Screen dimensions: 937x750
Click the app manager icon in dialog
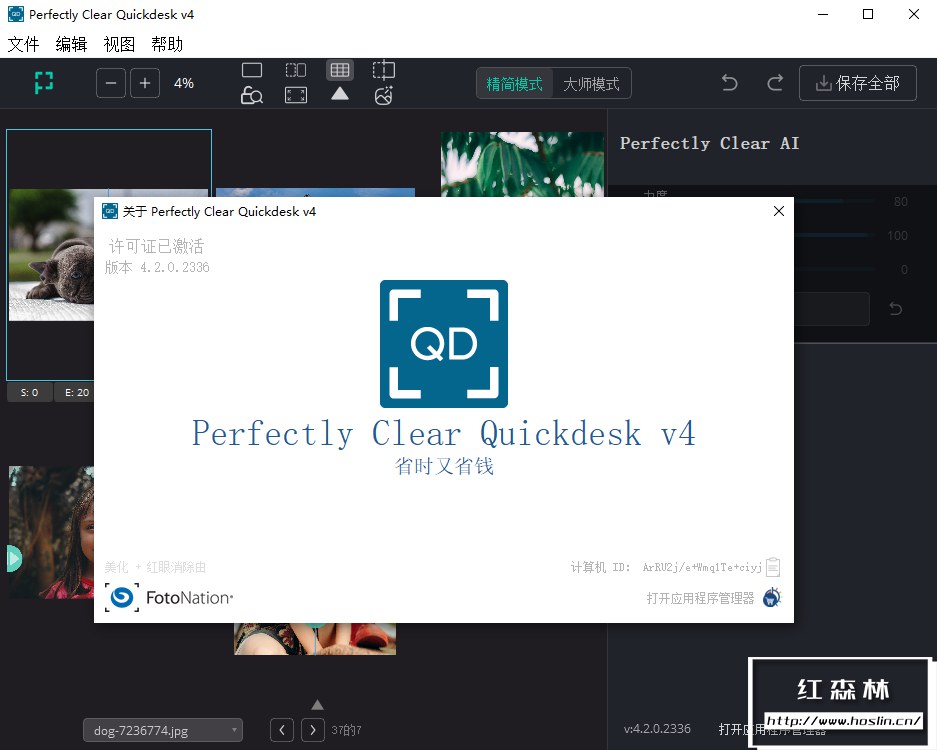pos(772,597)
